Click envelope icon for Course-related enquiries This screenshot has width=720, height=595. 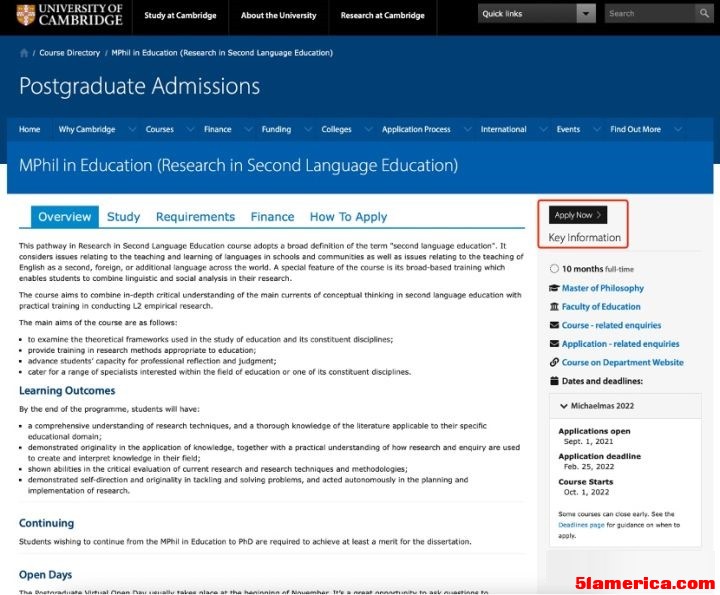[x=554, y=325]
